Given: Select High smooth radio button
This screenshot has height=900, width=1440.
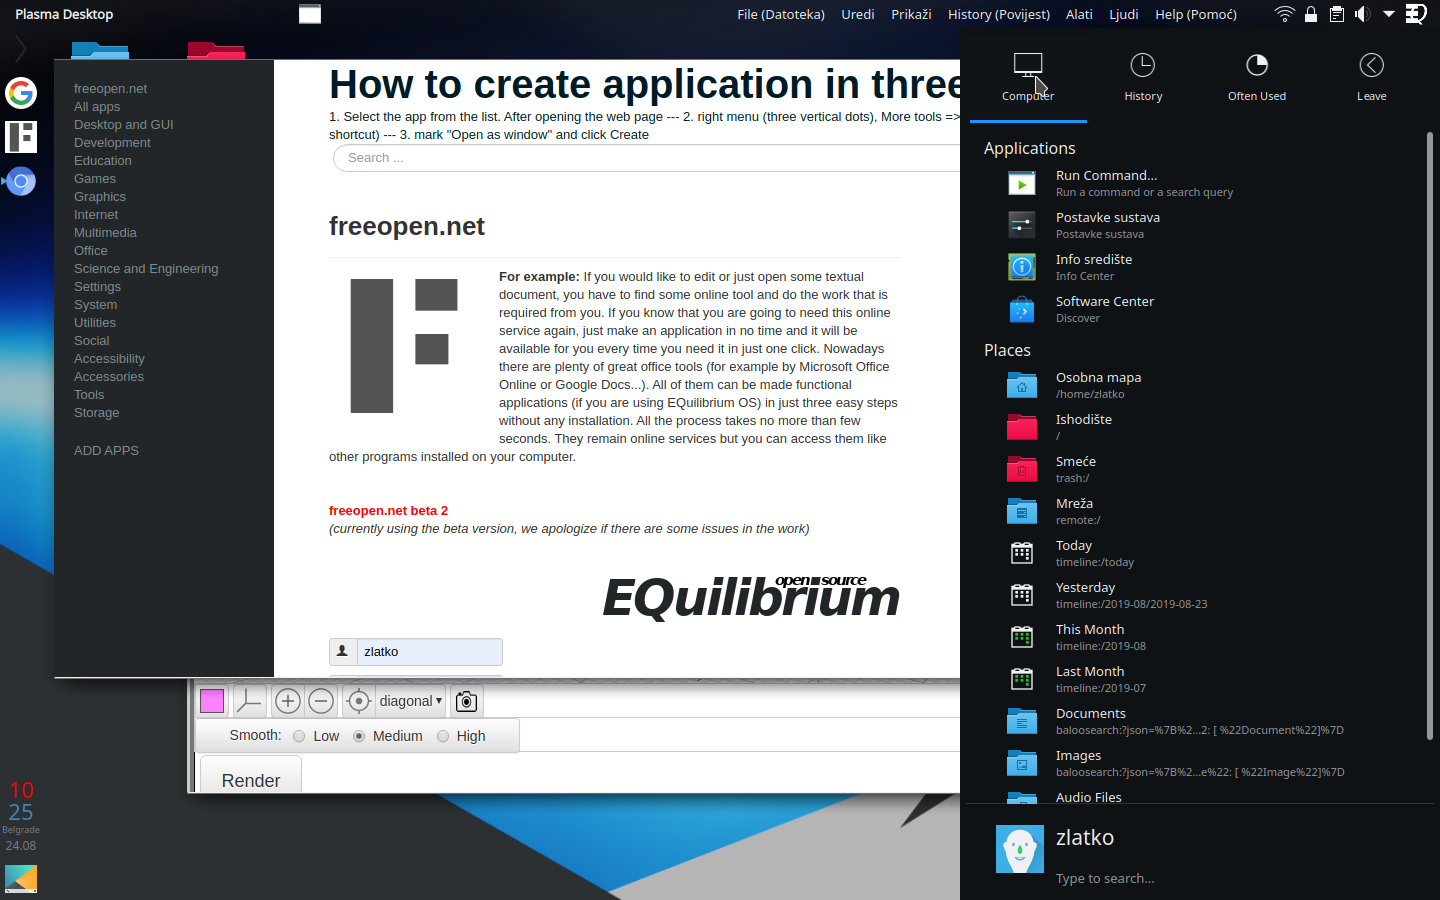Looking at the screenshot, I should [443, 736].
